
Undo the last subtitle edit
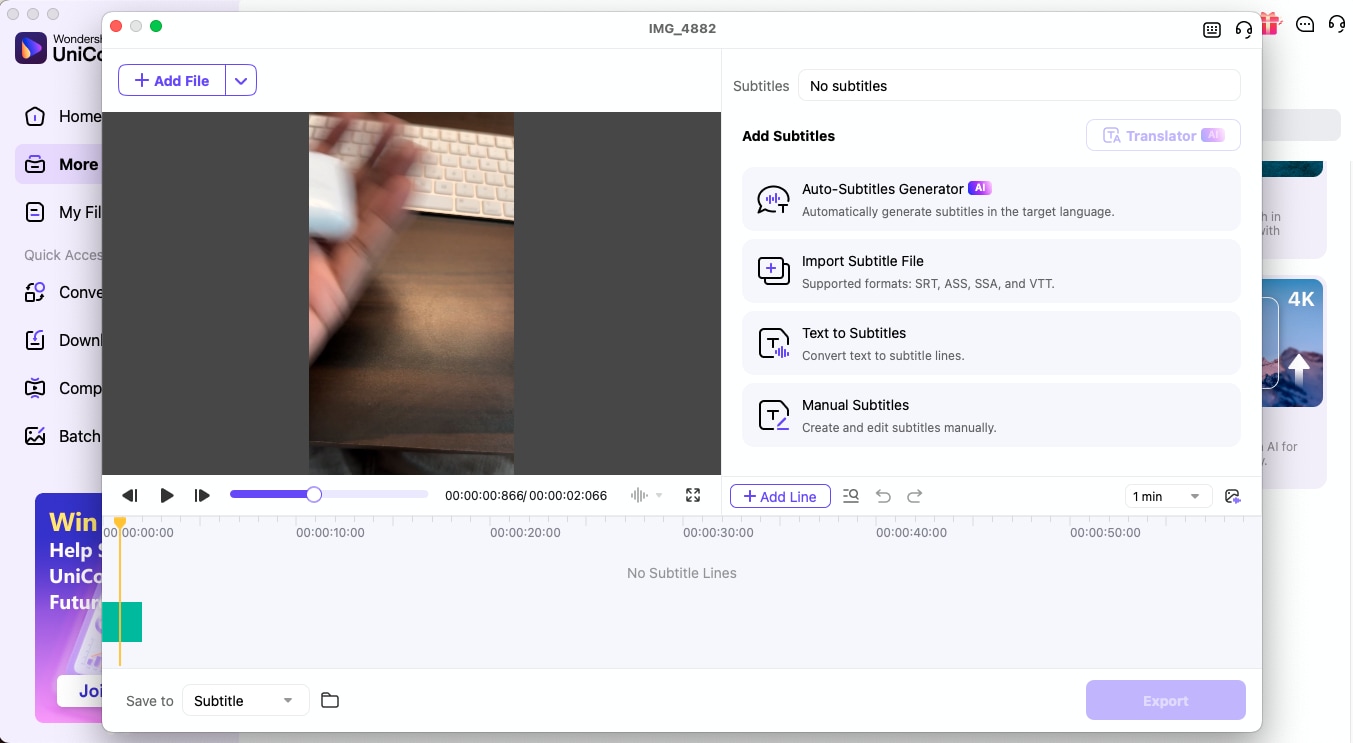point(883,496)
